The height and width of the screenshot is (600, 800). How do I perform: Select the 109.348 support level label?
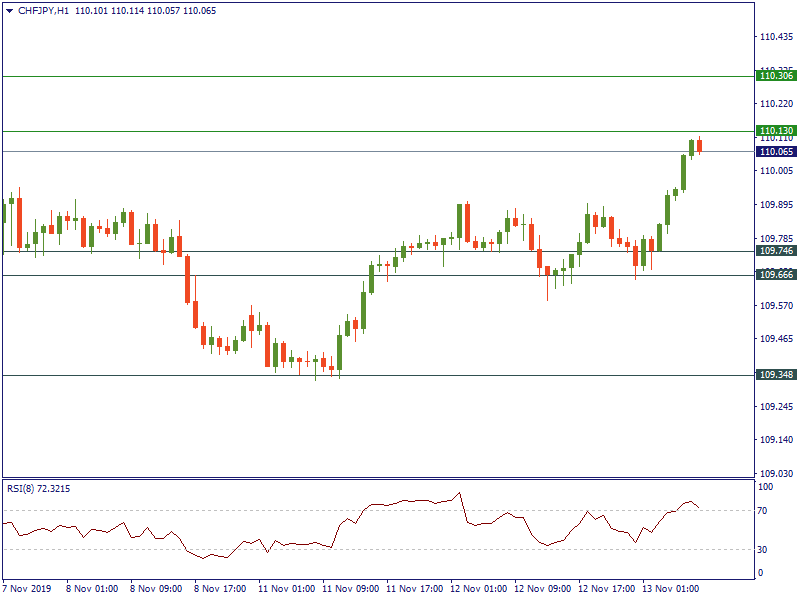pyautogui.click(x=777, y=375)
